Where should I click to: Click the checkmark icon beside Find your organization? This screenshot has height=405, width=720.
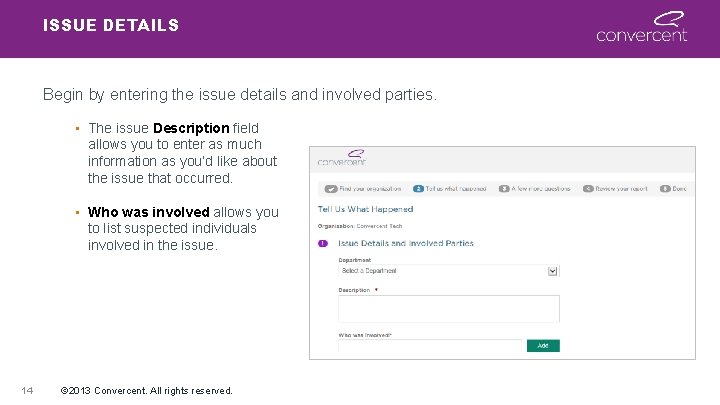pos(331,188)
